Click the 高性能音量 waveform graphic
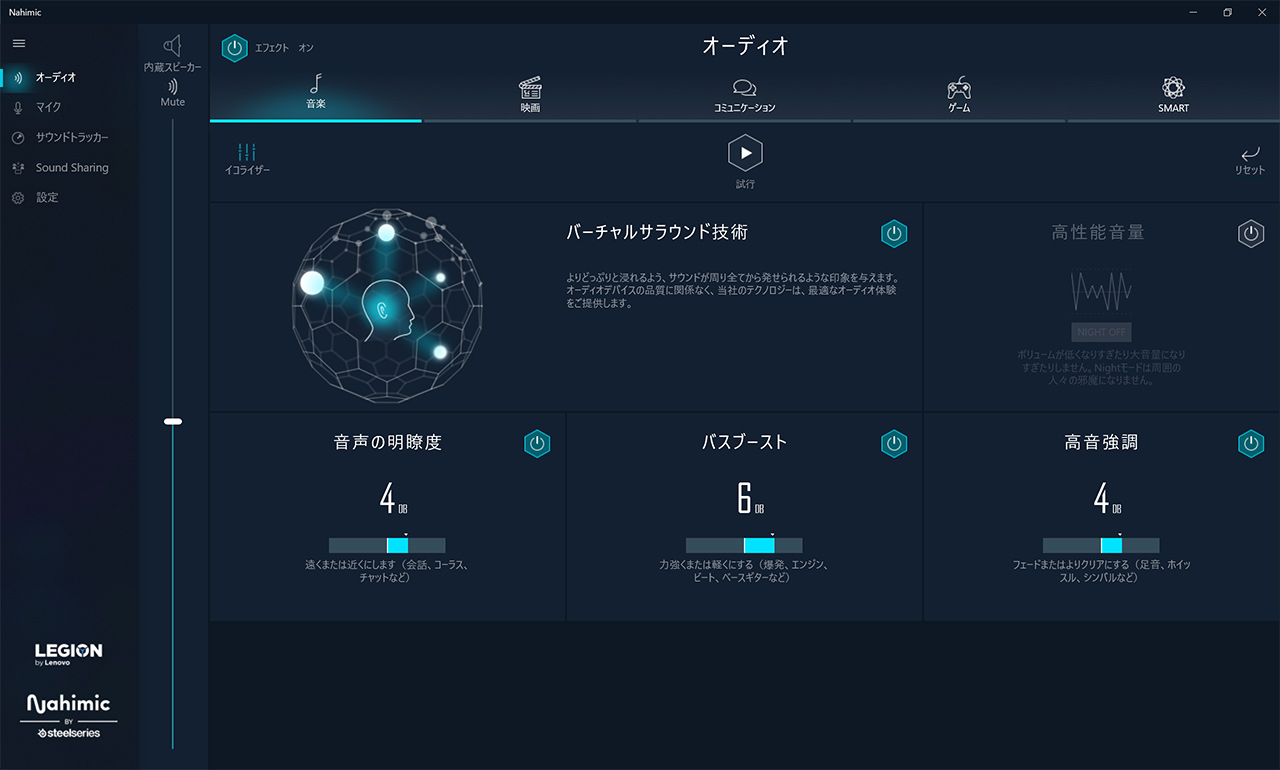Viewport: 1280px width, 770px height. click(1101, 290)
